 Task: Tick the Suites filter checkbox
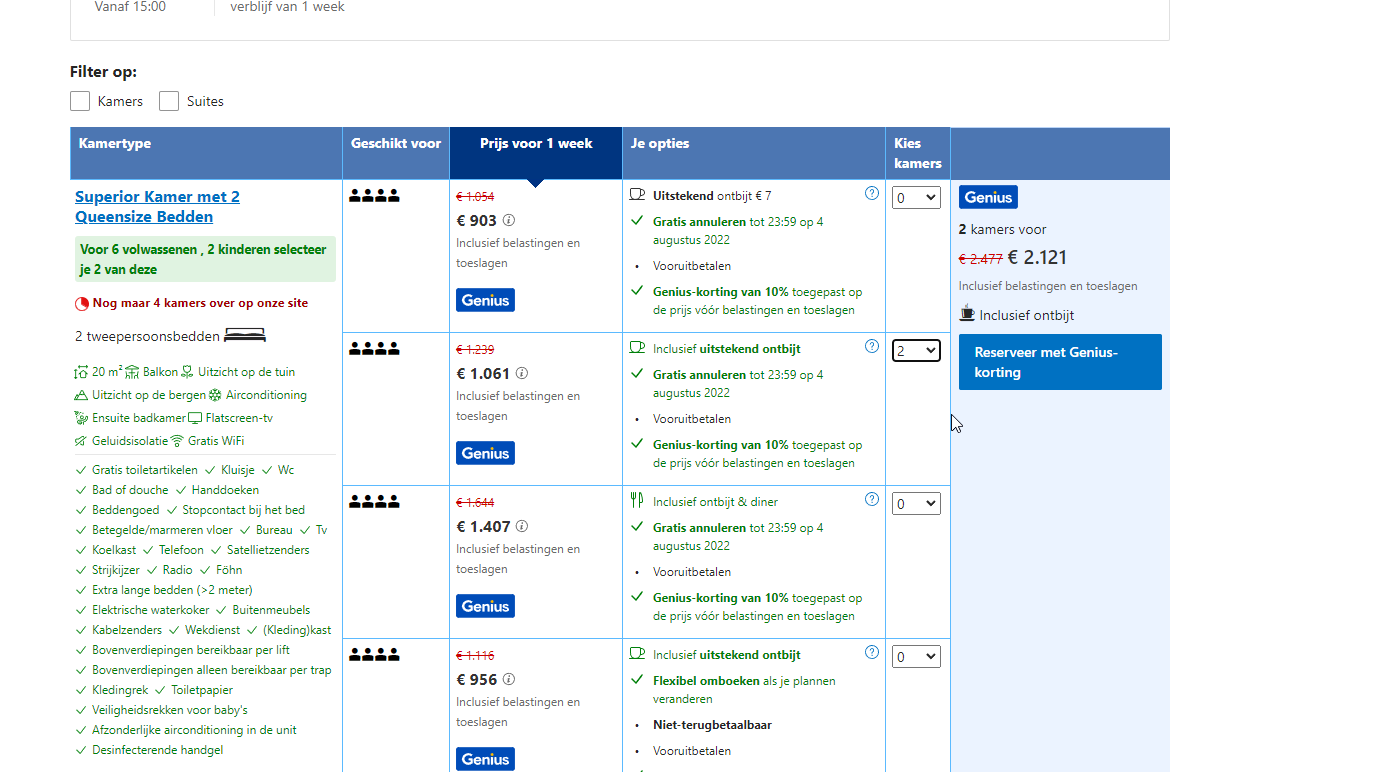[169, 101]
